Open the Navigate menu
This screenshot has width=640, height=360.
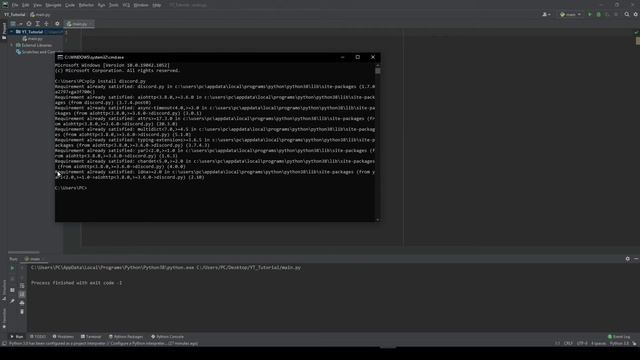[53, 5]
